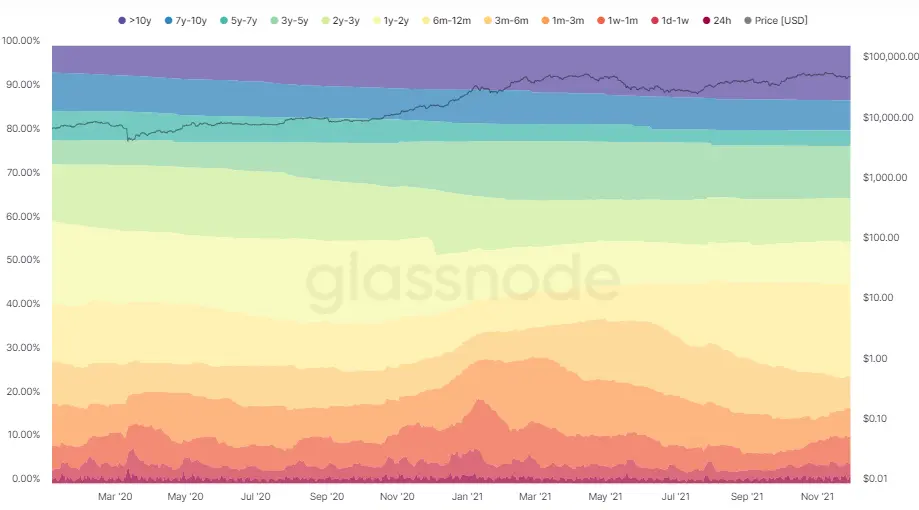Click the 50.00% y-axis label
919x510 pixels.
pyautogui.click(x=23, y=260)
